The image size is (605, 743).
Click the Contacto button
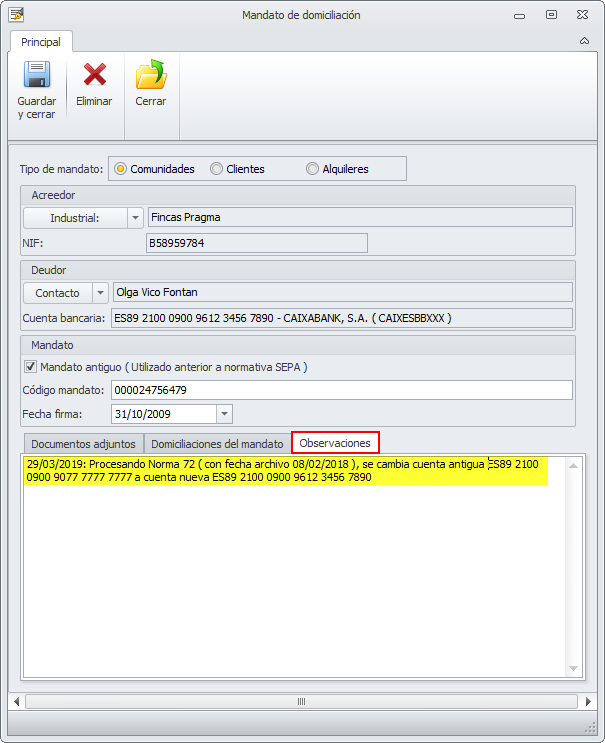tap(57, 293)
